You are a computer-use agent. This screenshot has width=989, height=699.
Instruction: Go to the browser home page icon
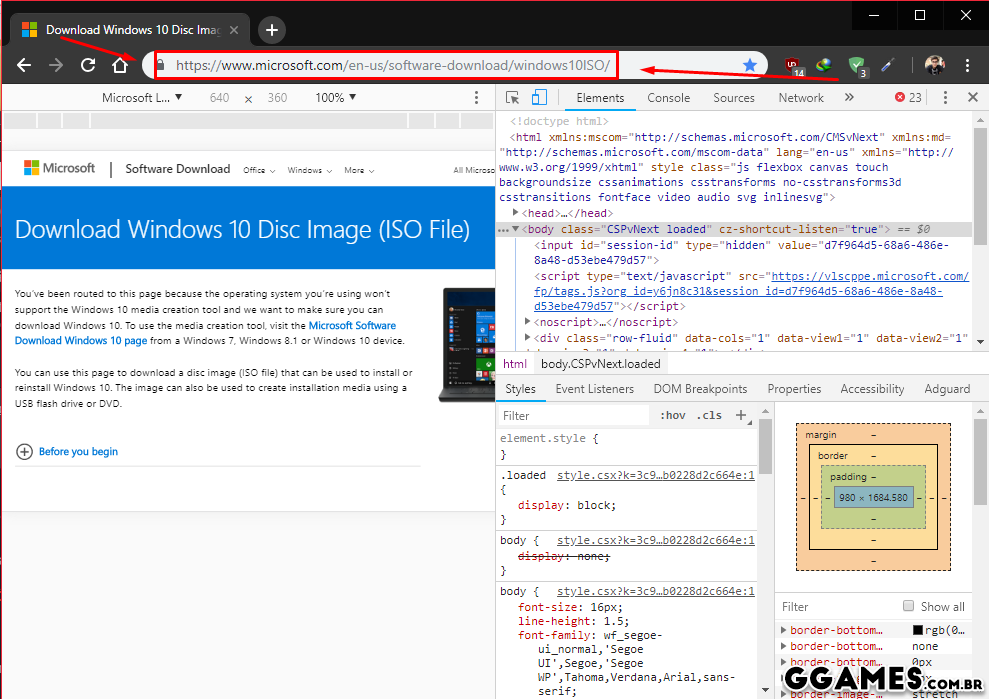click(x=120, y=65)
